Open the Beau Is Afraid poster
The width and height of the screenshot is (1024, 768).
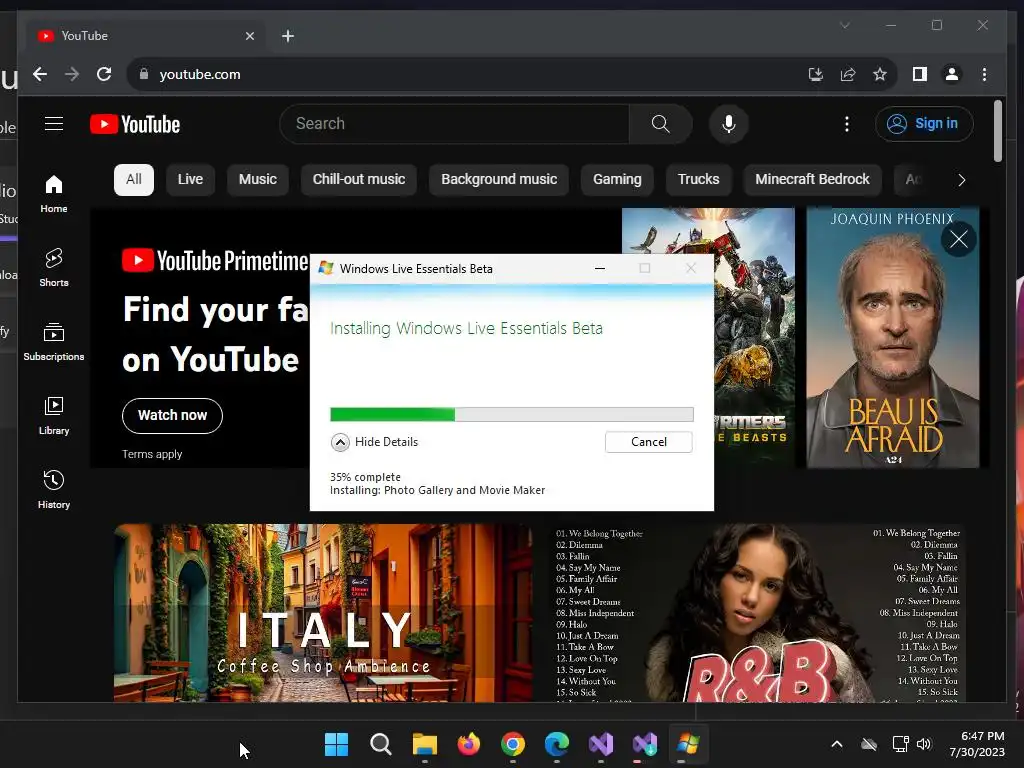click(893, 338)
